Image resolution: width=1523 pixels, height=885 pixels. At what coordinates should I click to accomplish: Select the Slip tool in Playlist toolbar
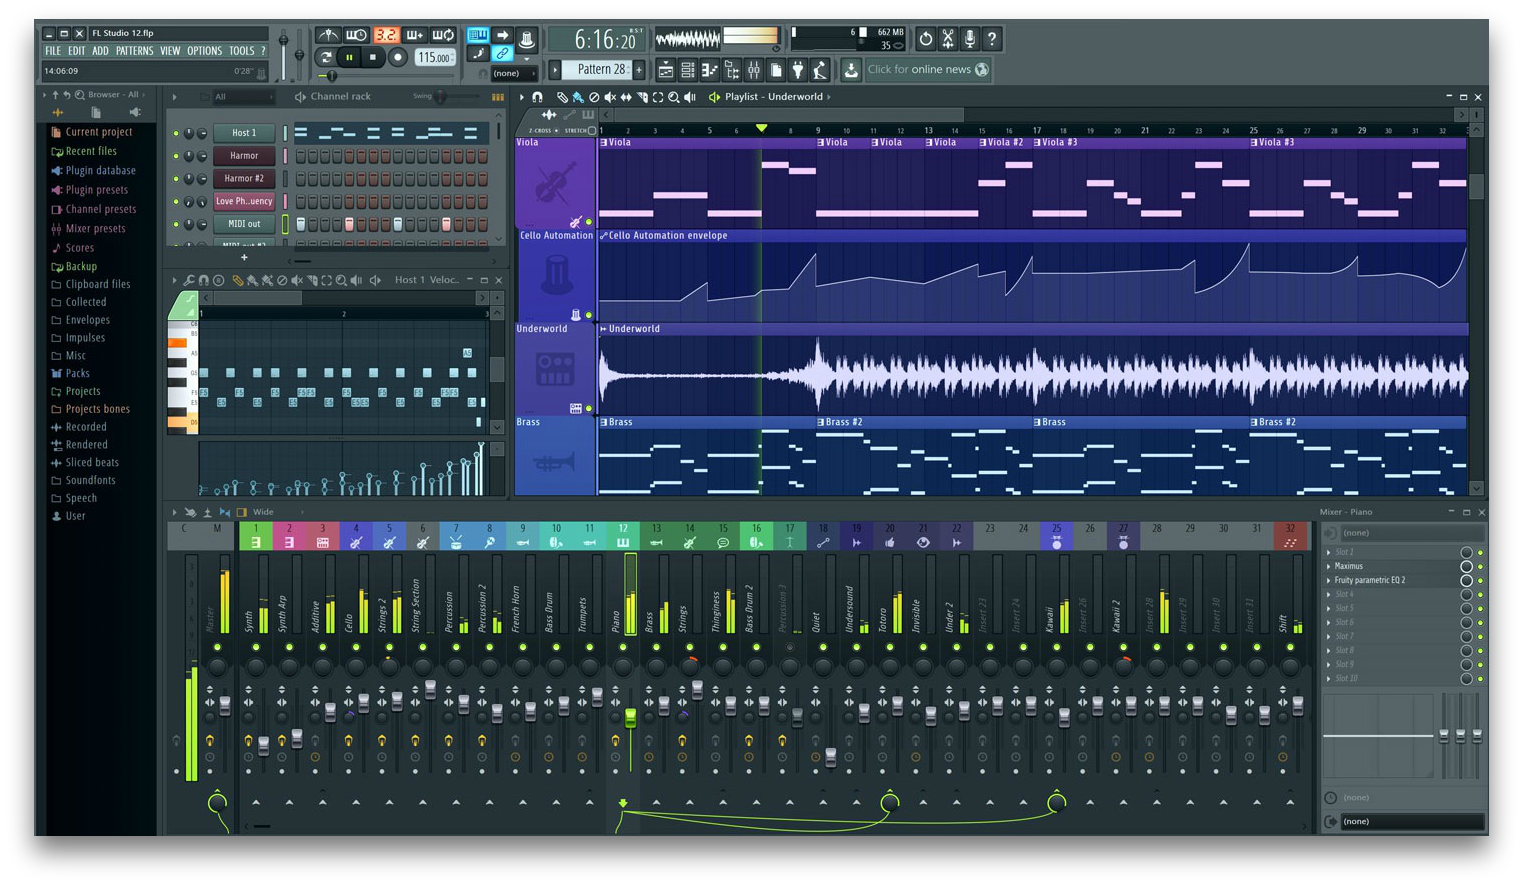[626, 97]
